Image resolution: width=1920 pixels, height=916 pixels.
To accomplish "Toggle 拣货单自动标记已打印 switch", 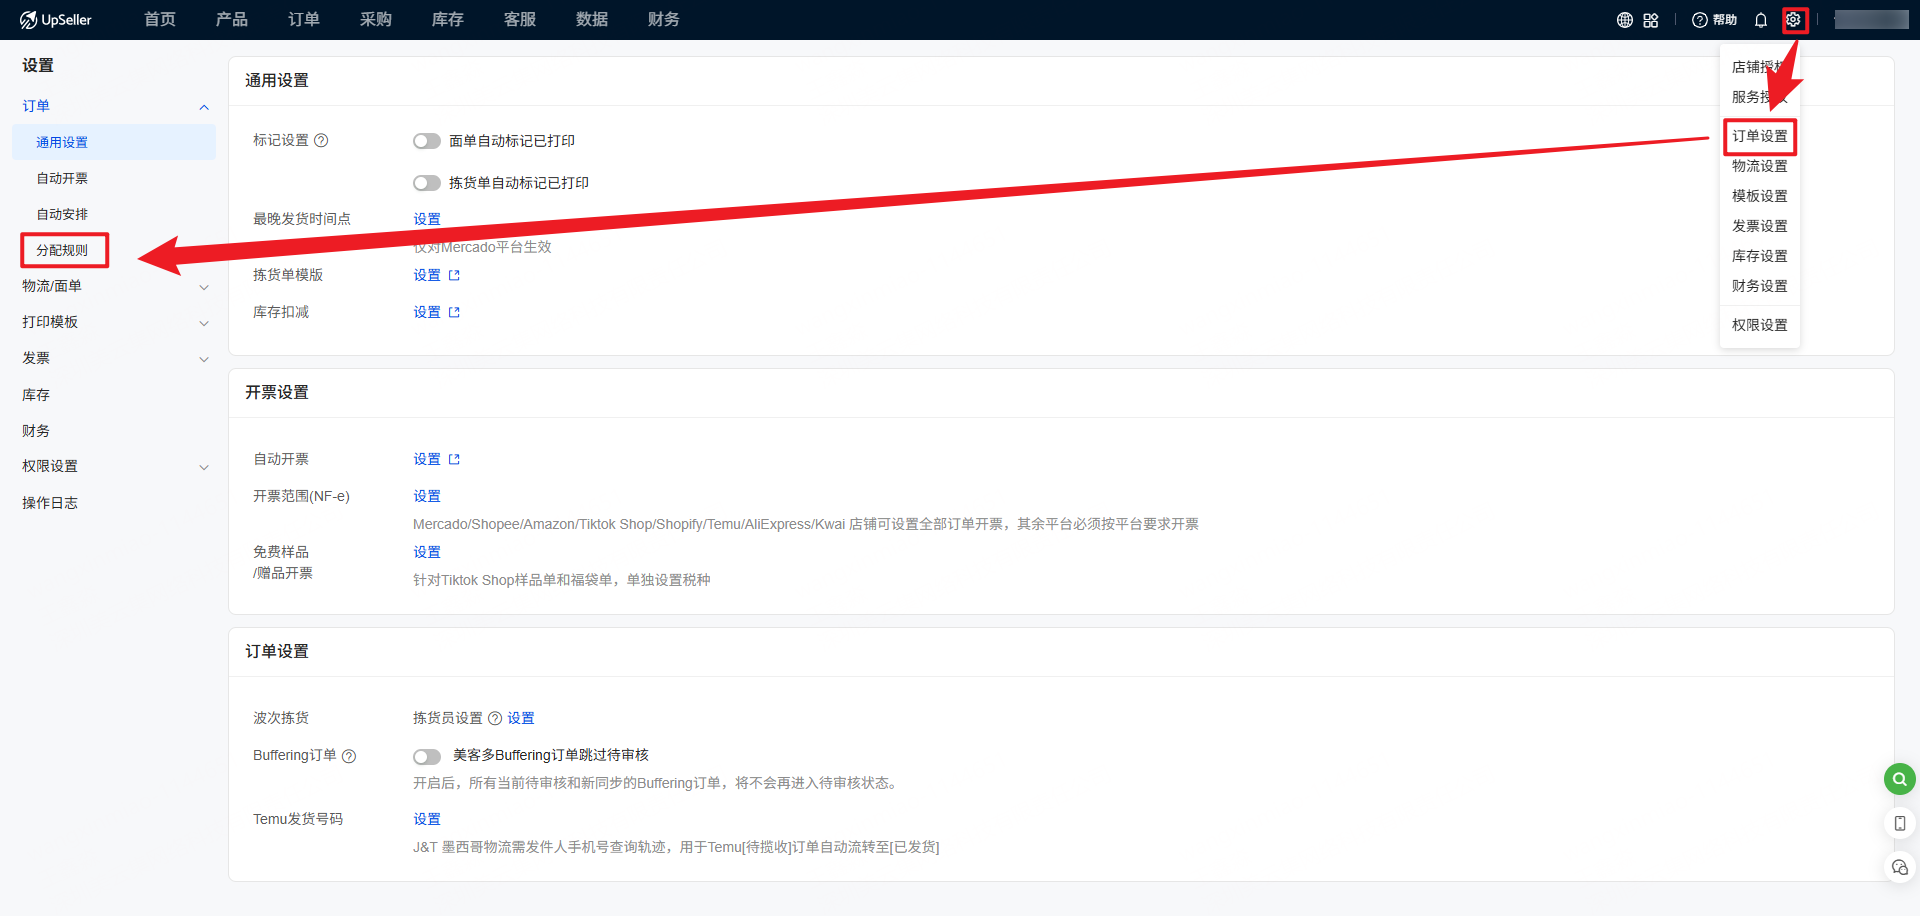I will [427, 183].
